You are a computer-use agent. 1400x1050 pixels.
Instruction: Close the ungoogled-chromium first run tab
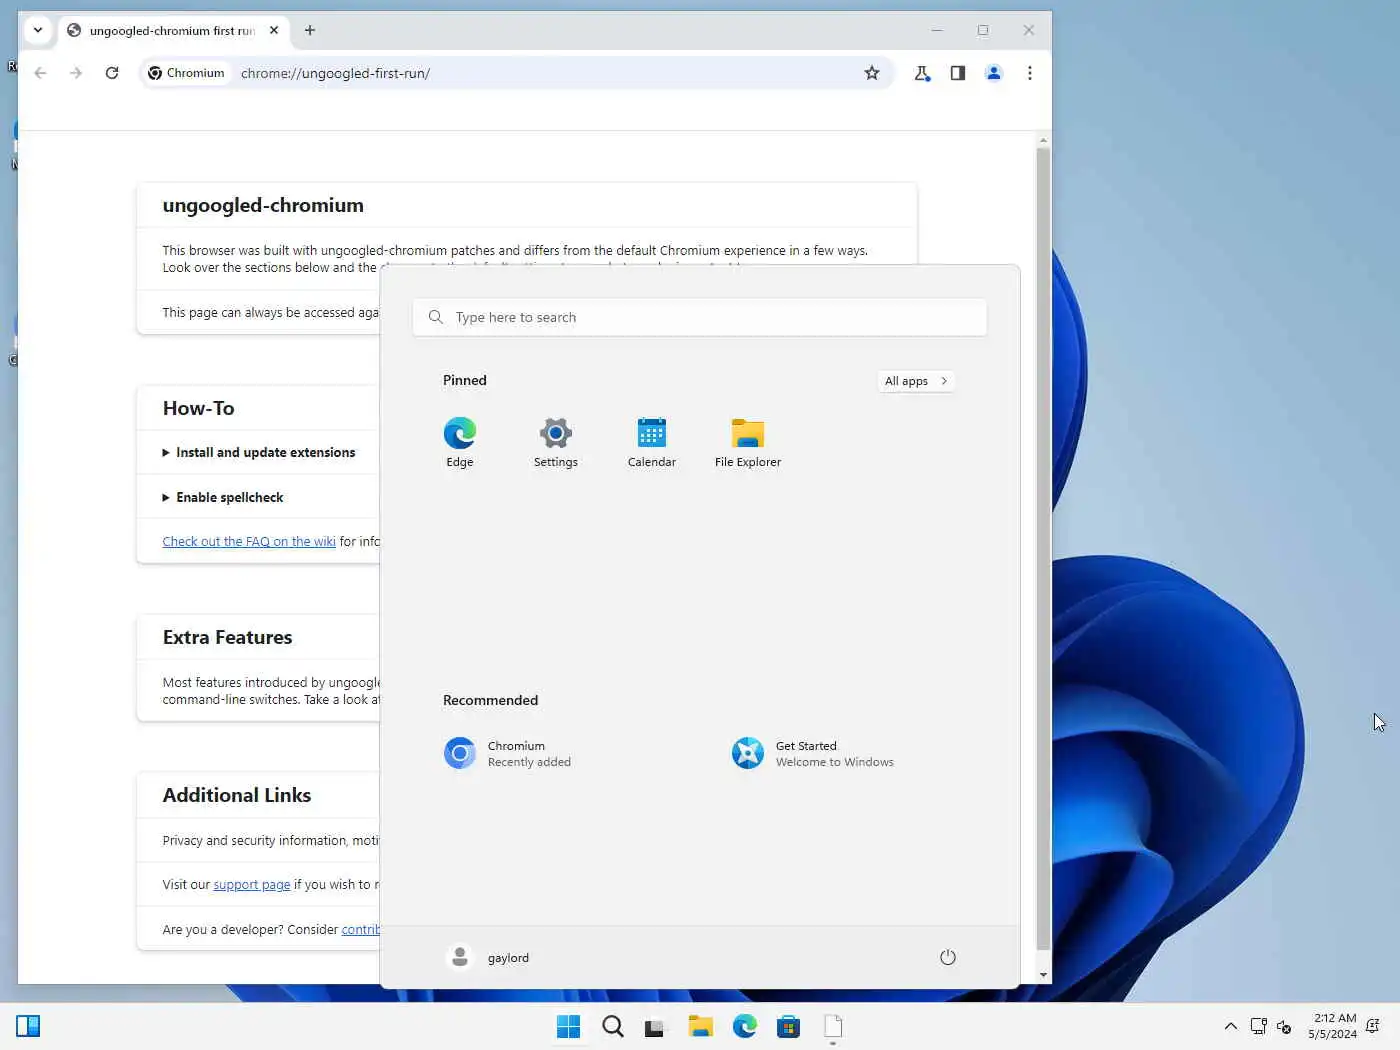click(274, 30)
